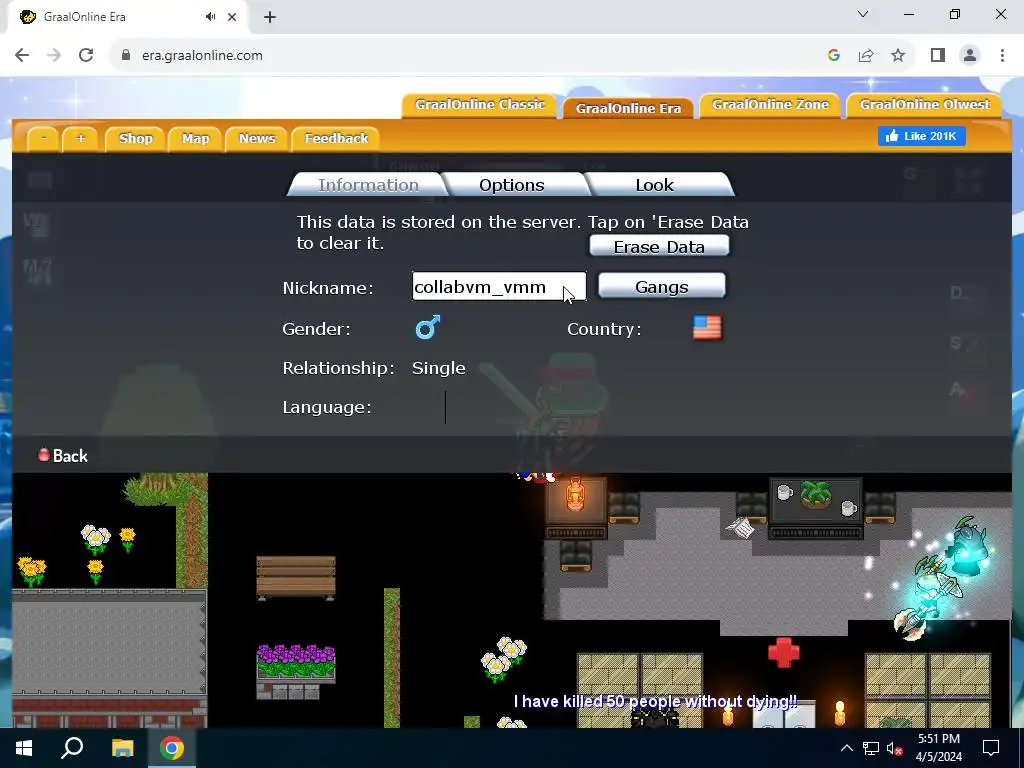Open the News button

click(257, 138)
